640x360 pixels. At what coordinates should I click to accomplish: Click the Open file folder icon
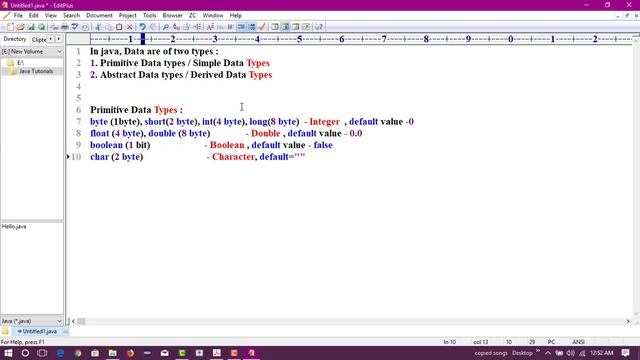click(x=20, y=27)
